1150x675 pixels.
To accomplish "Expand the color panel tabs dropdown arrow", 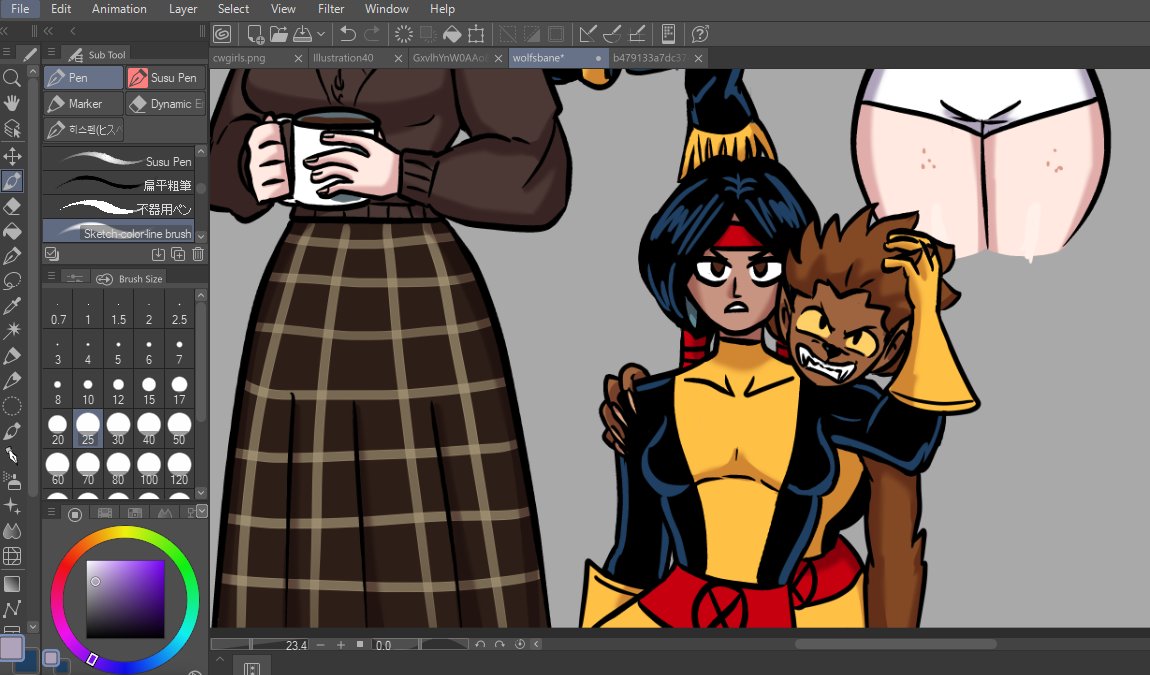I will (x=202, y=511).
